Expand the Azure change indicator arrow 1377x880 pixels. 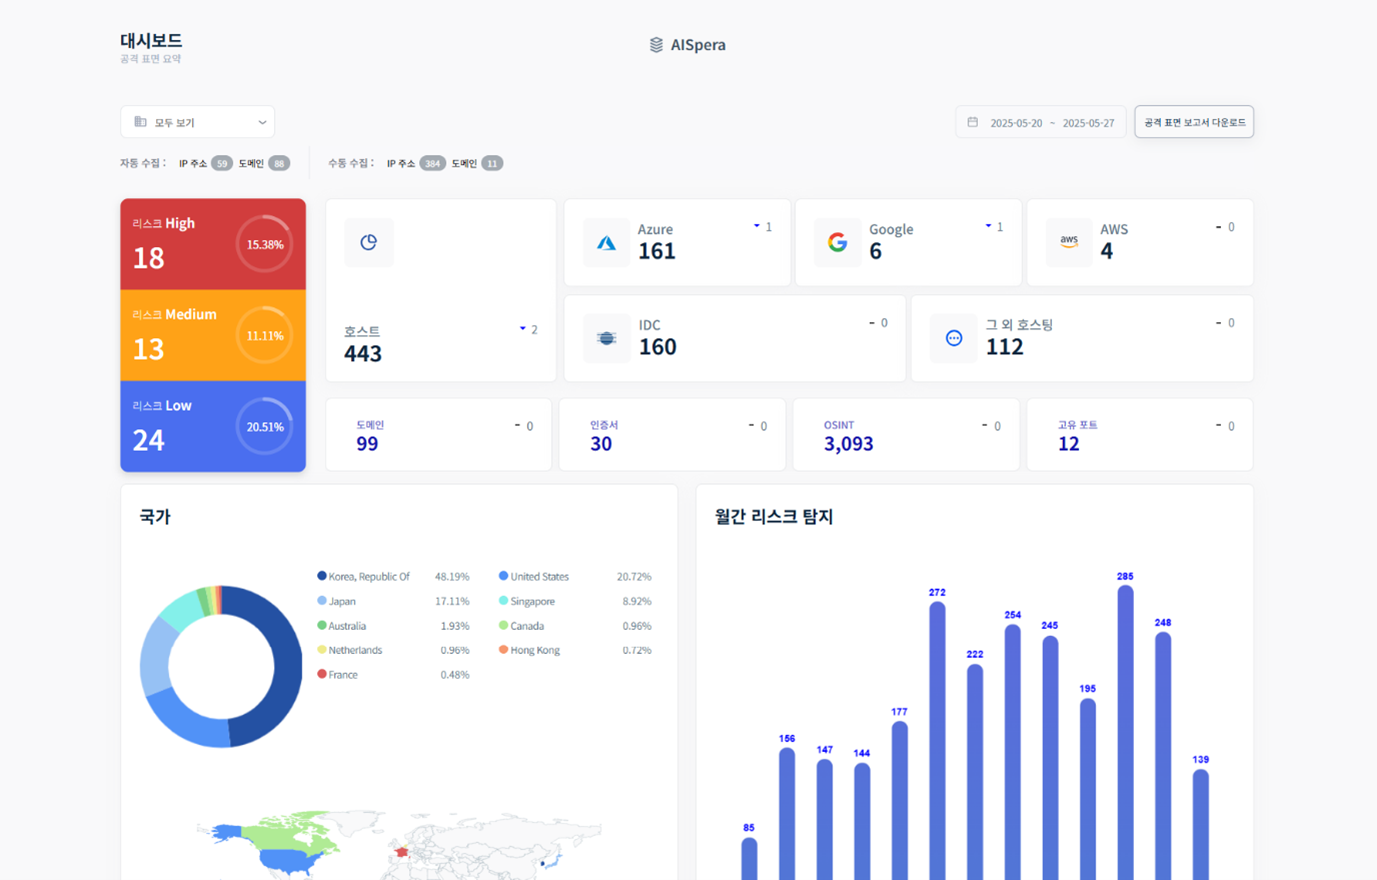coord(757,227)
